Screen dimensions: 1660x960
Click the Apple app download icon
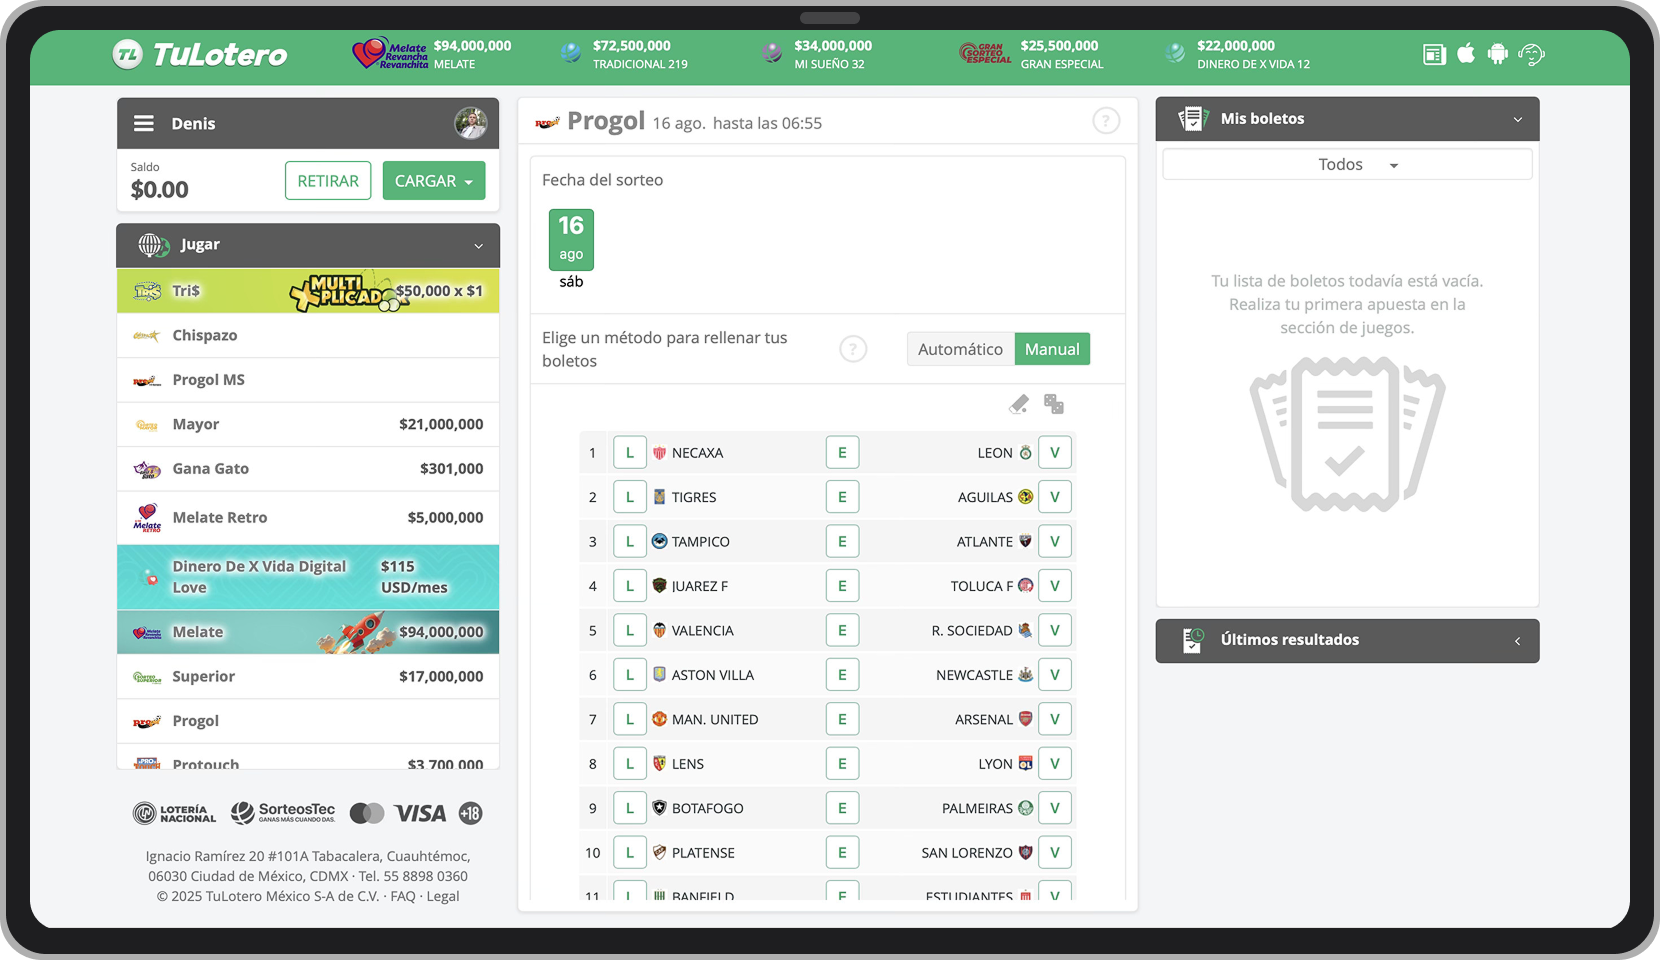click(x=1466, y=53)
